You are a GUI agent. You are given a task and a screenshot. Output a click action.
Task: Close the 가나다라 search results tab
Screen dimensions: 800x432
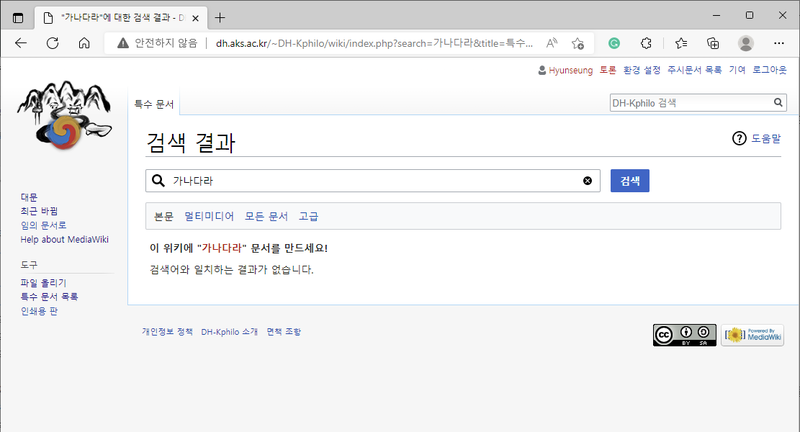[x=195, y=18]
